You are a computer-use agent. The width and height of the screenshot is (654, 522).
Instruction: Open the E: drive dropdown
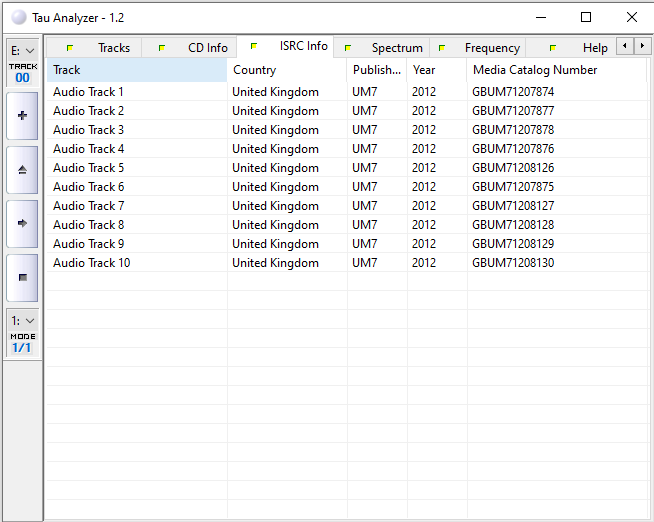pos(23,51)
